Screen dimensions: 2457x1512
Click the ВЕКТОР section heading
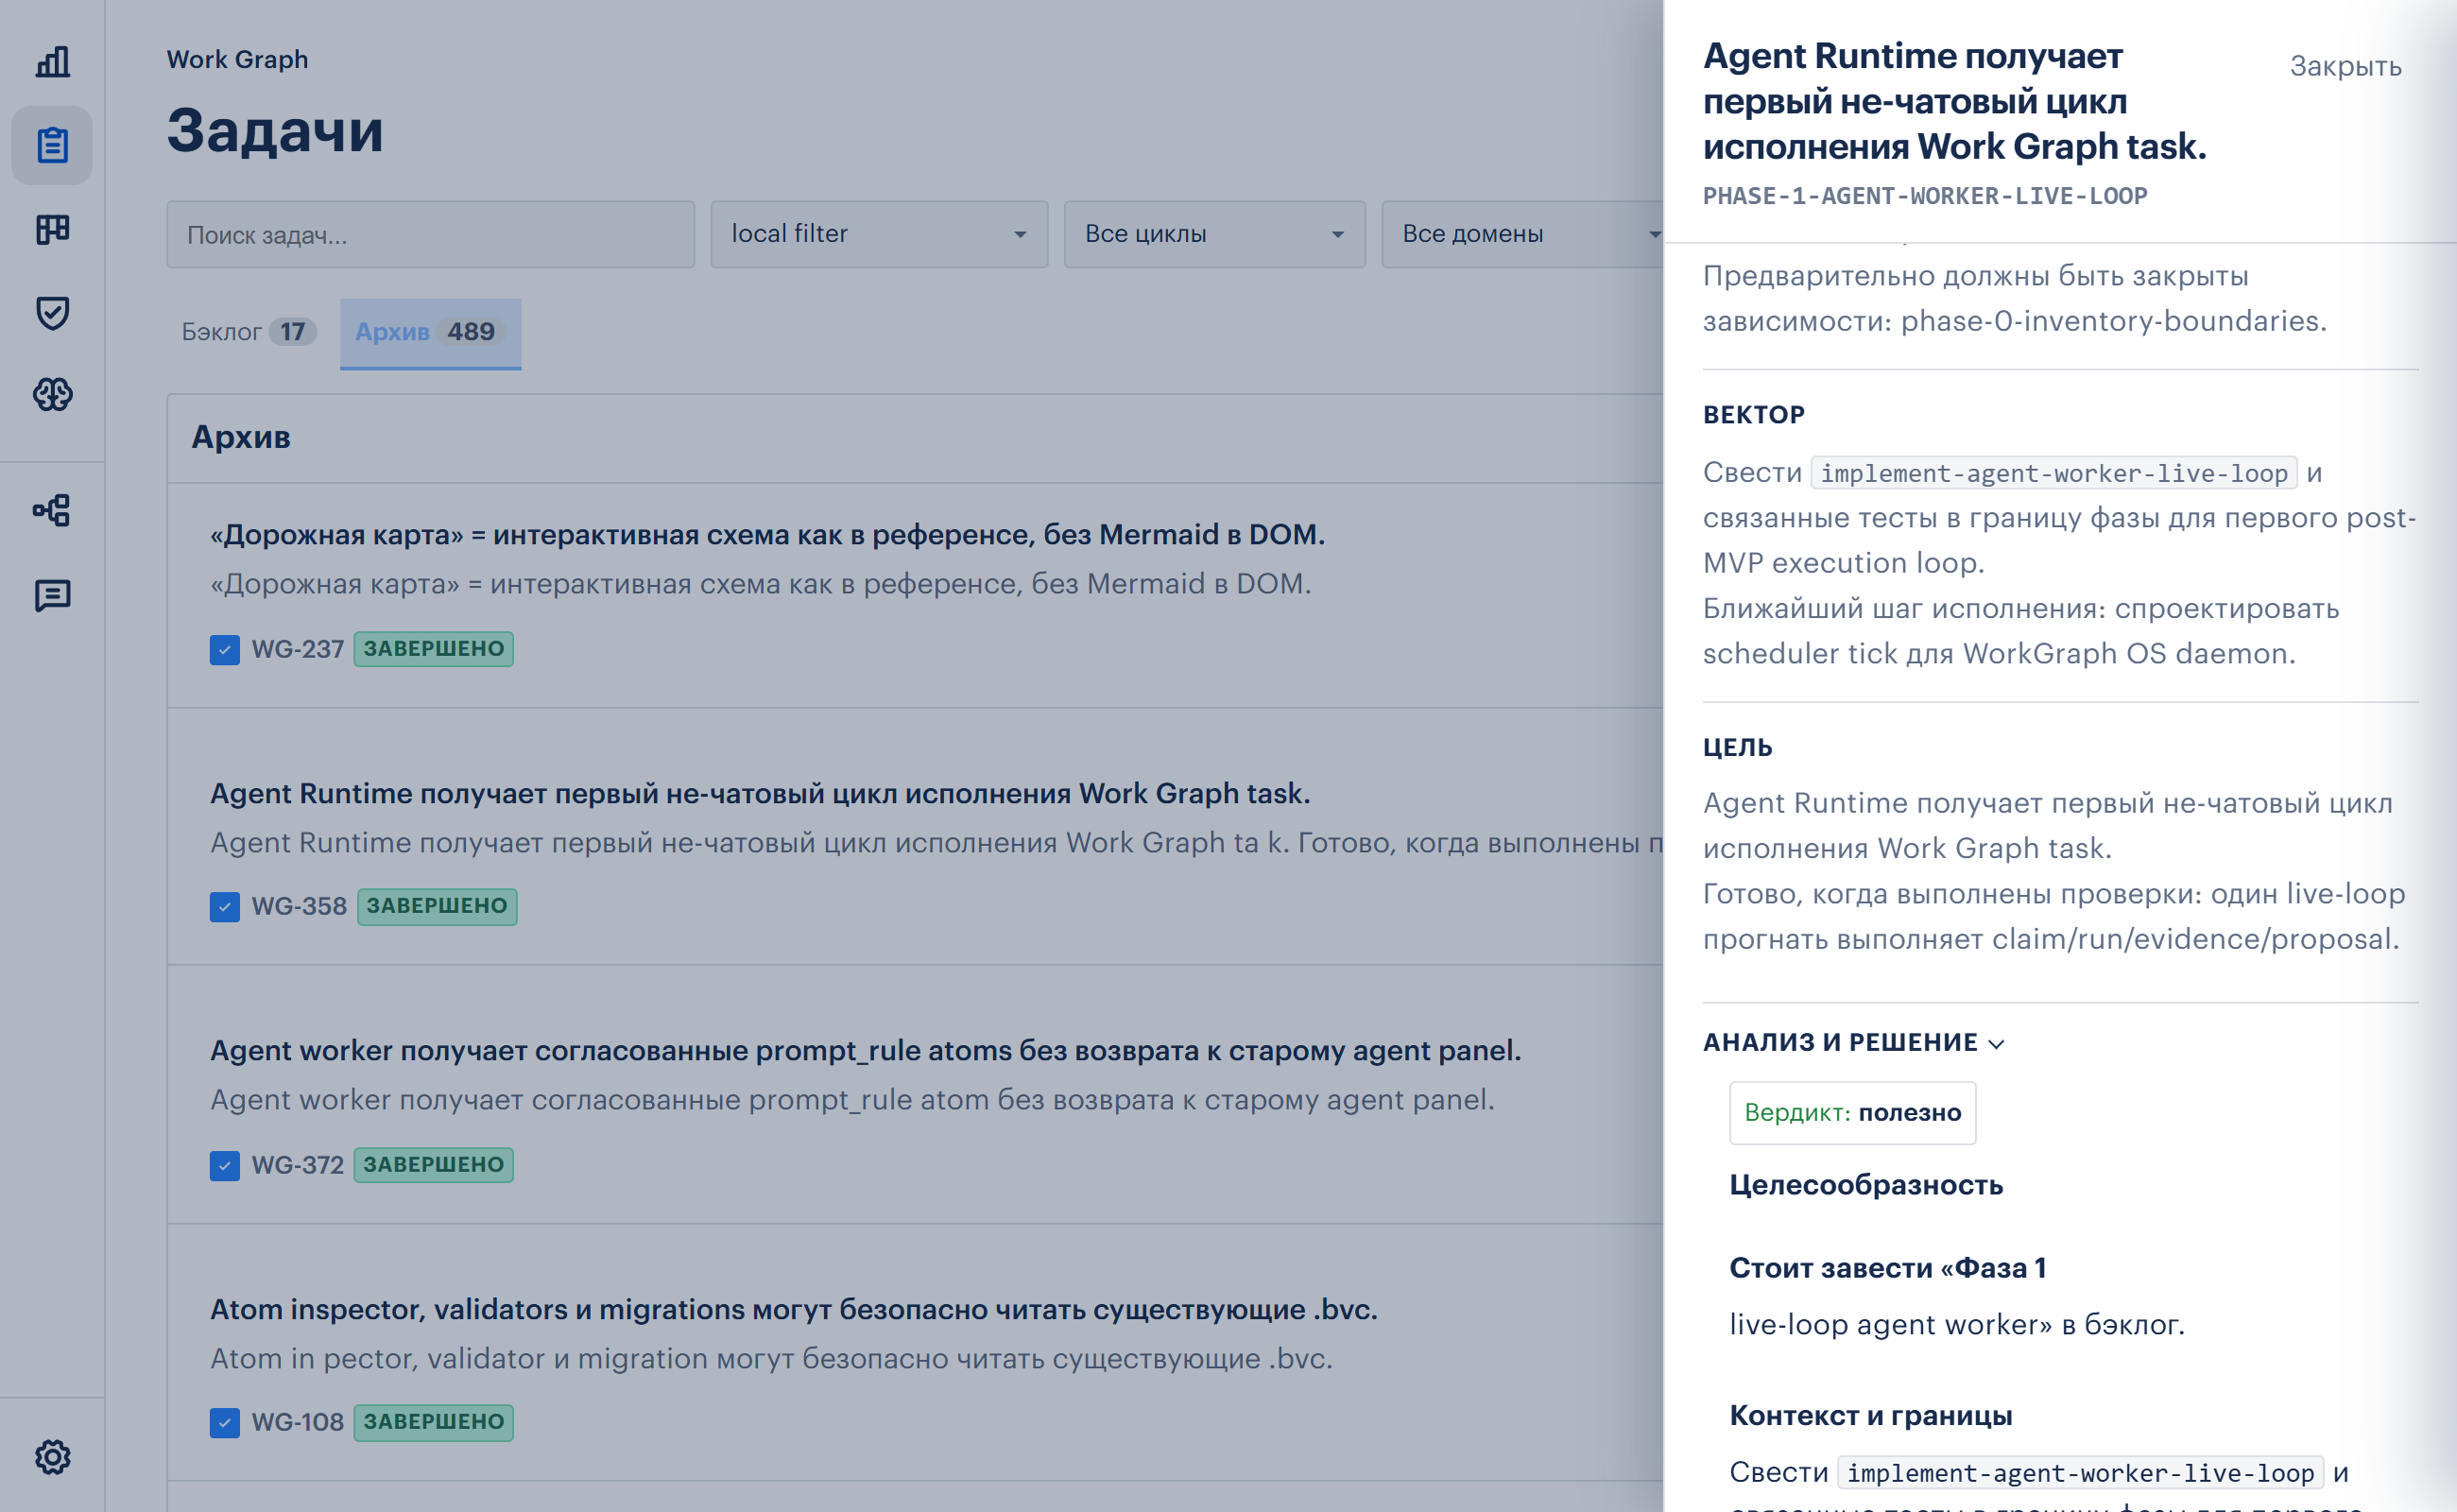coord(1754,415)
